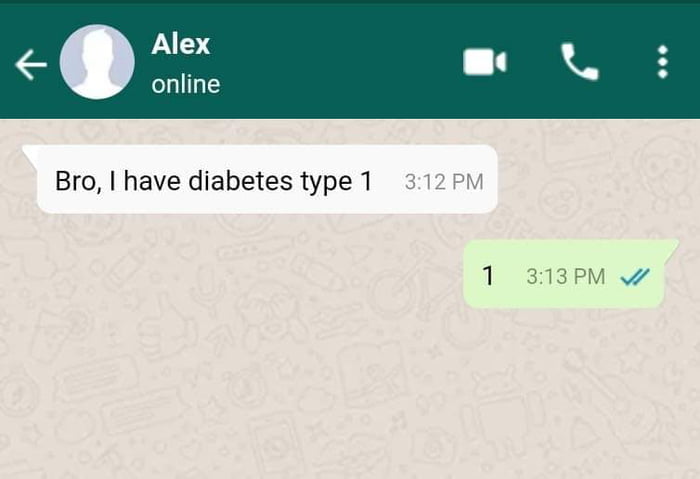The width and height of the screenshot is (700, 479).
Task: Select the received diabetes message bubble
Action: (267, 179)
